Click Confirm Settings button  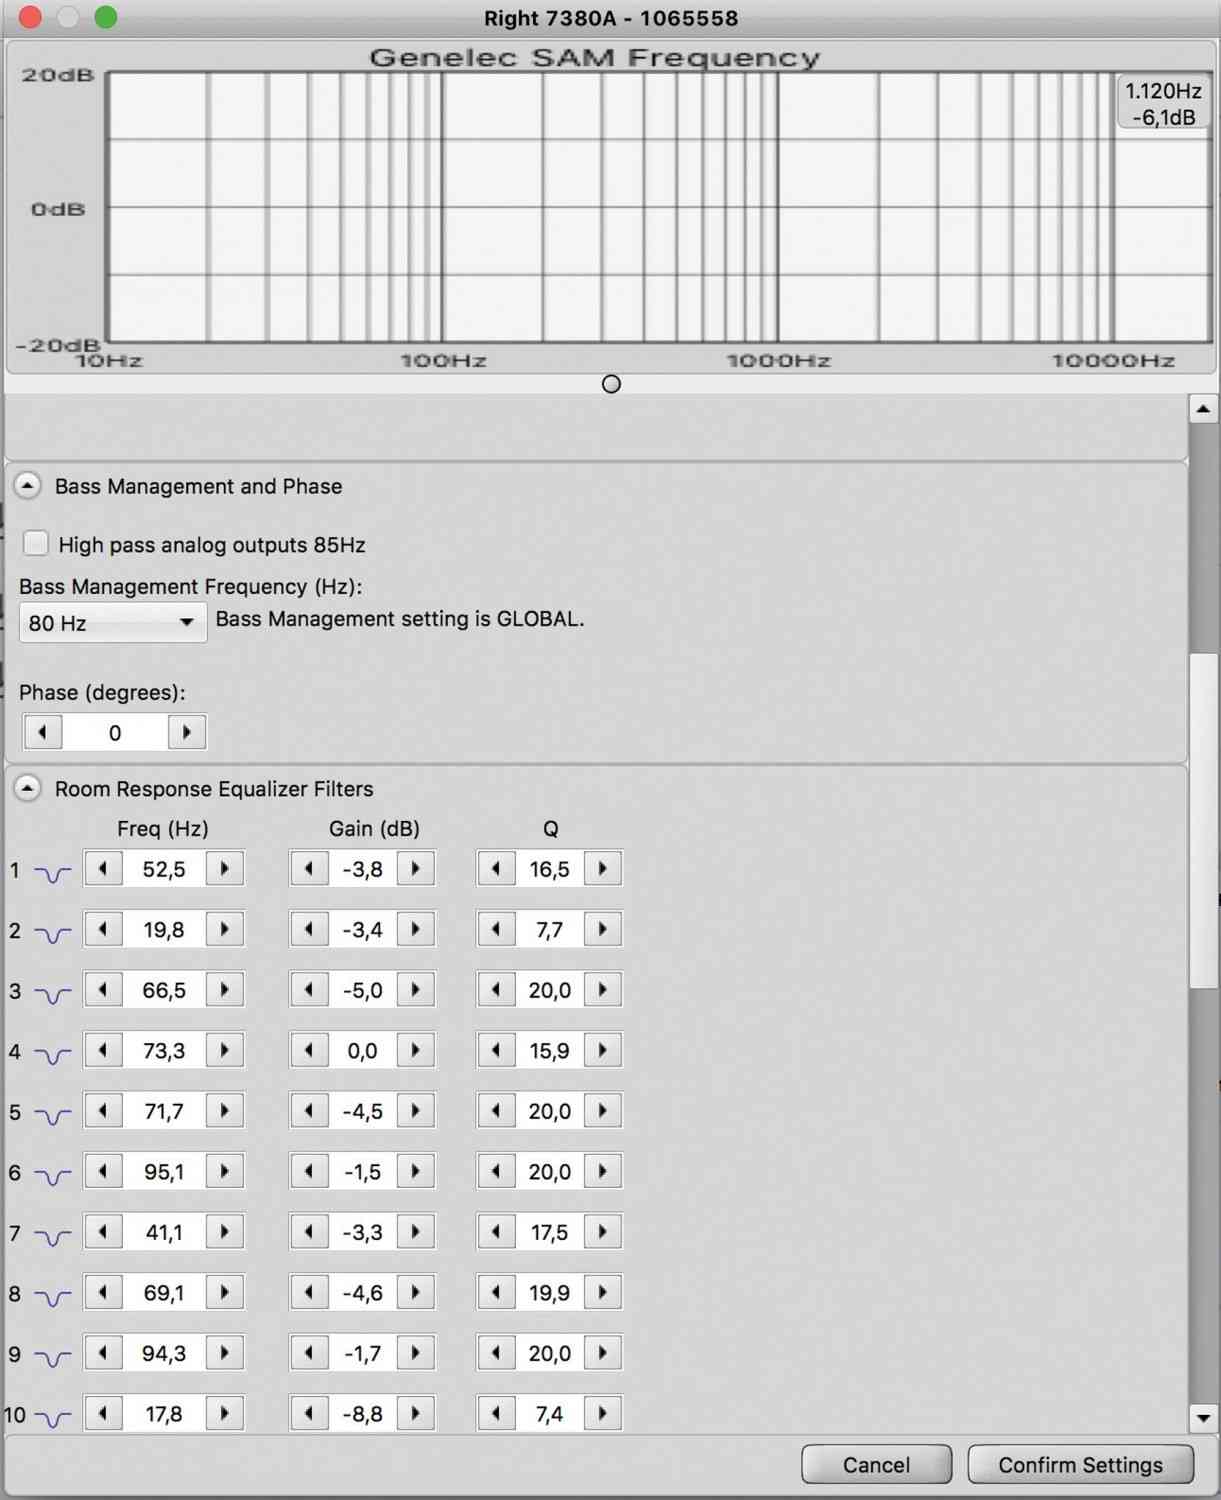tap(1080, 1464)
